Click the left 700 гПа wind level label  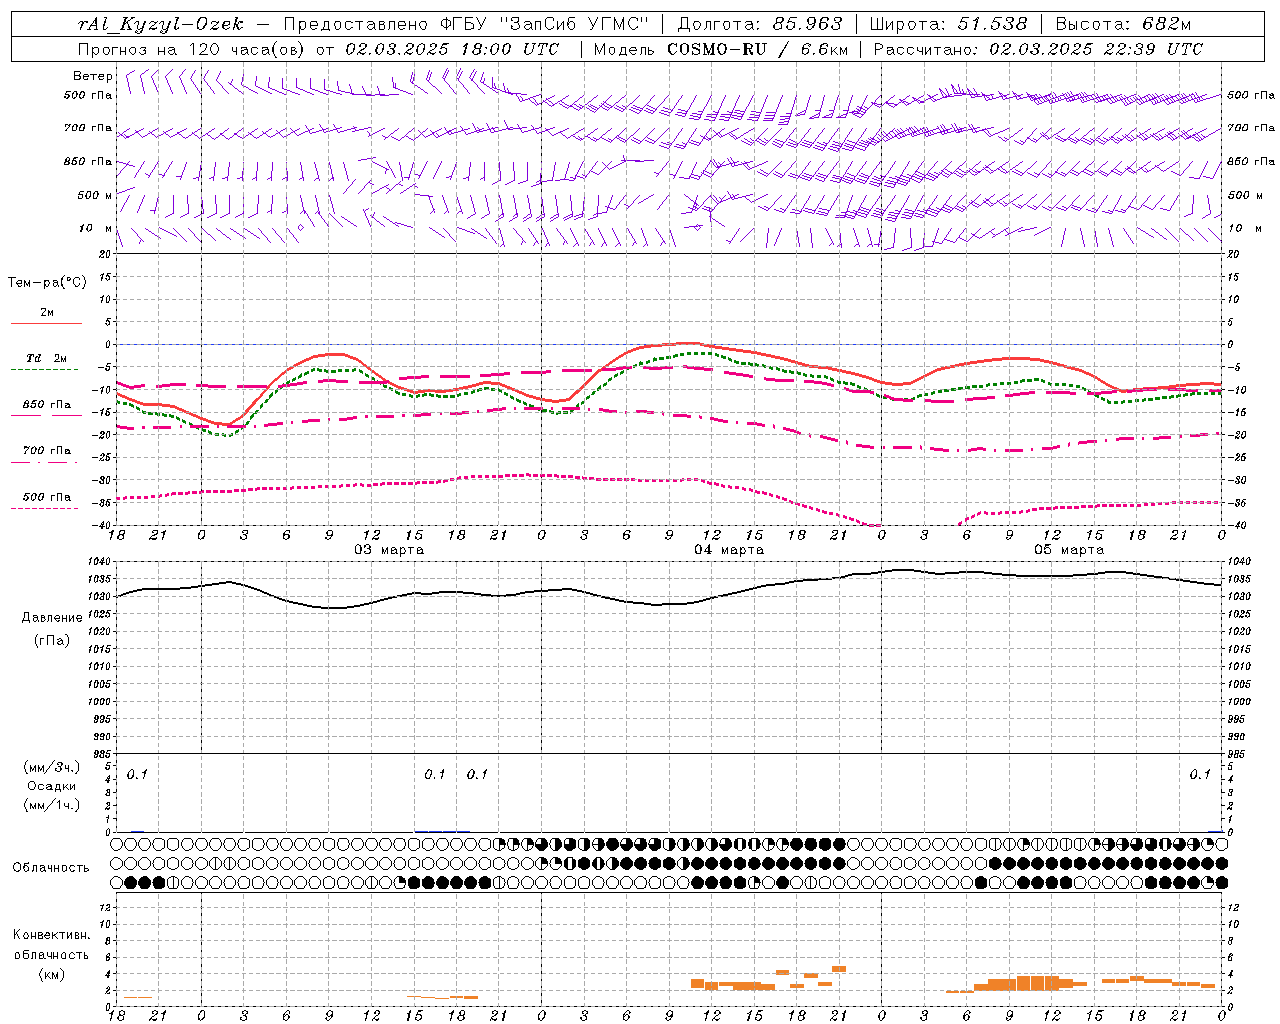click(88, 128)
